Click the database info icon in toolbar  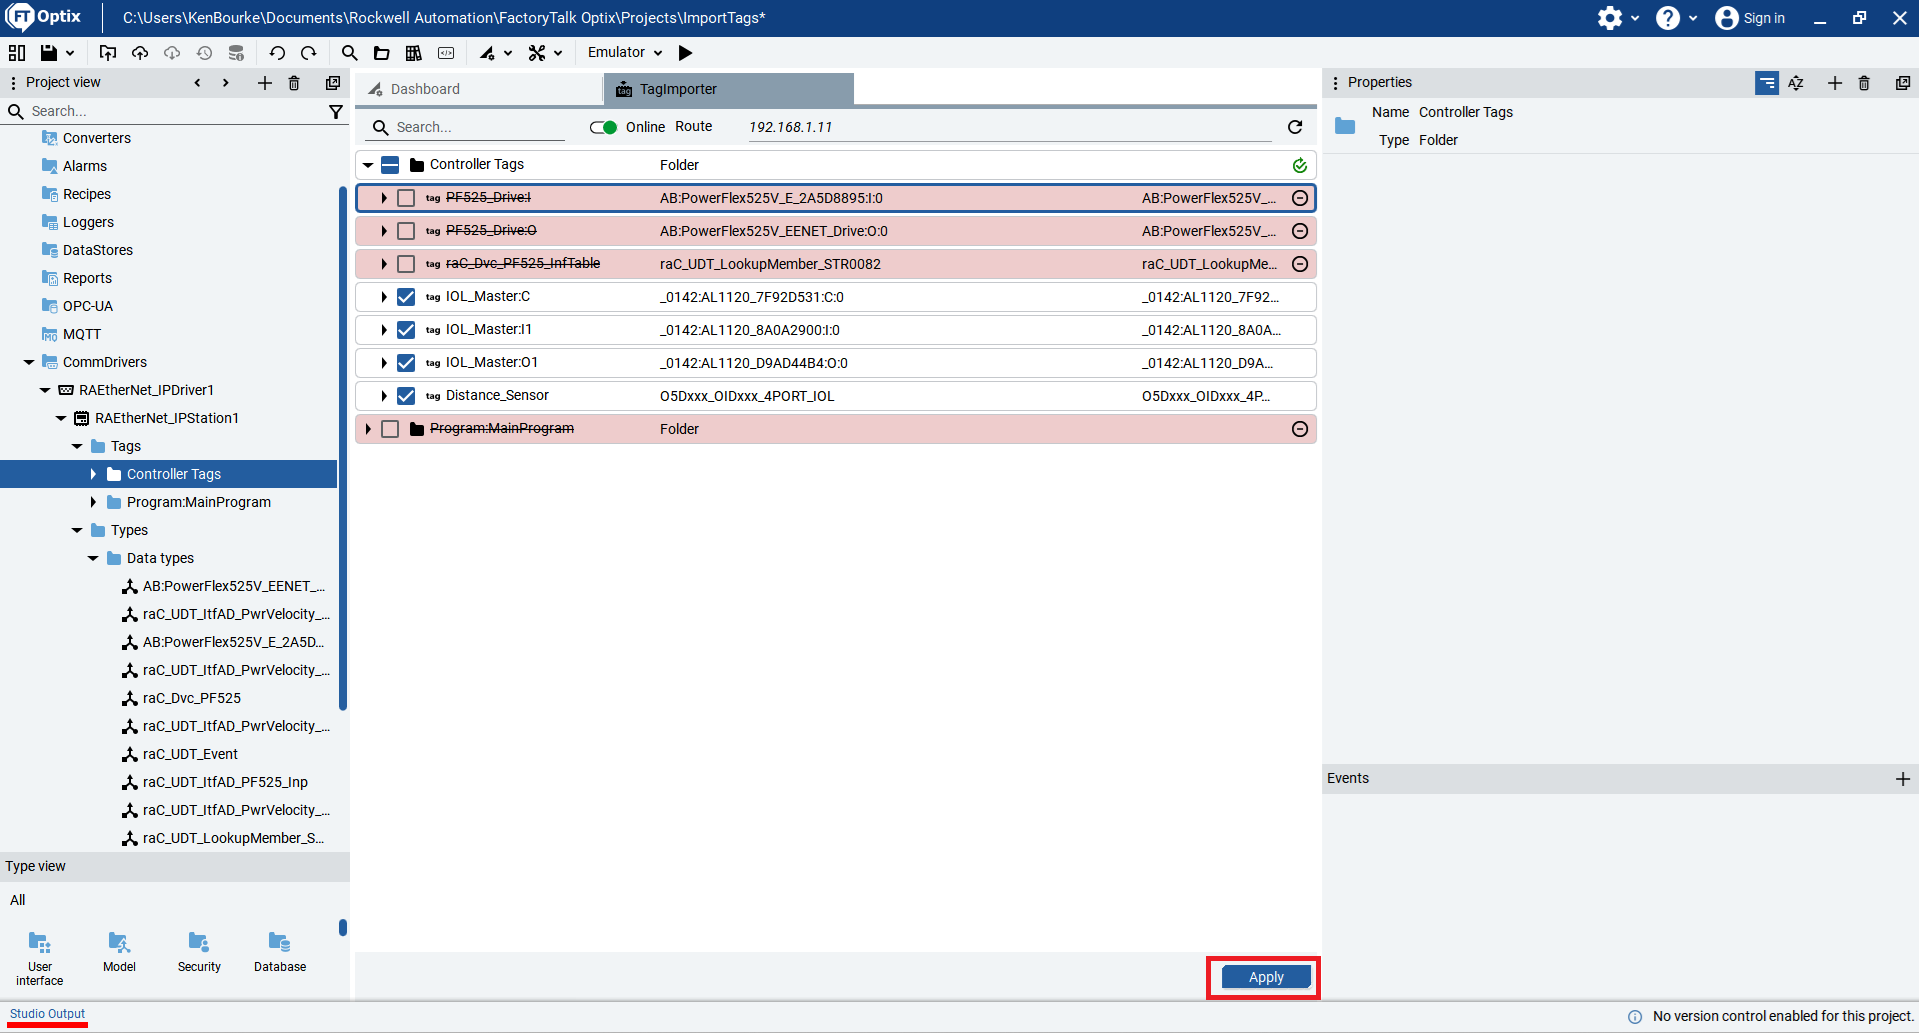click(x=236, y=53)
